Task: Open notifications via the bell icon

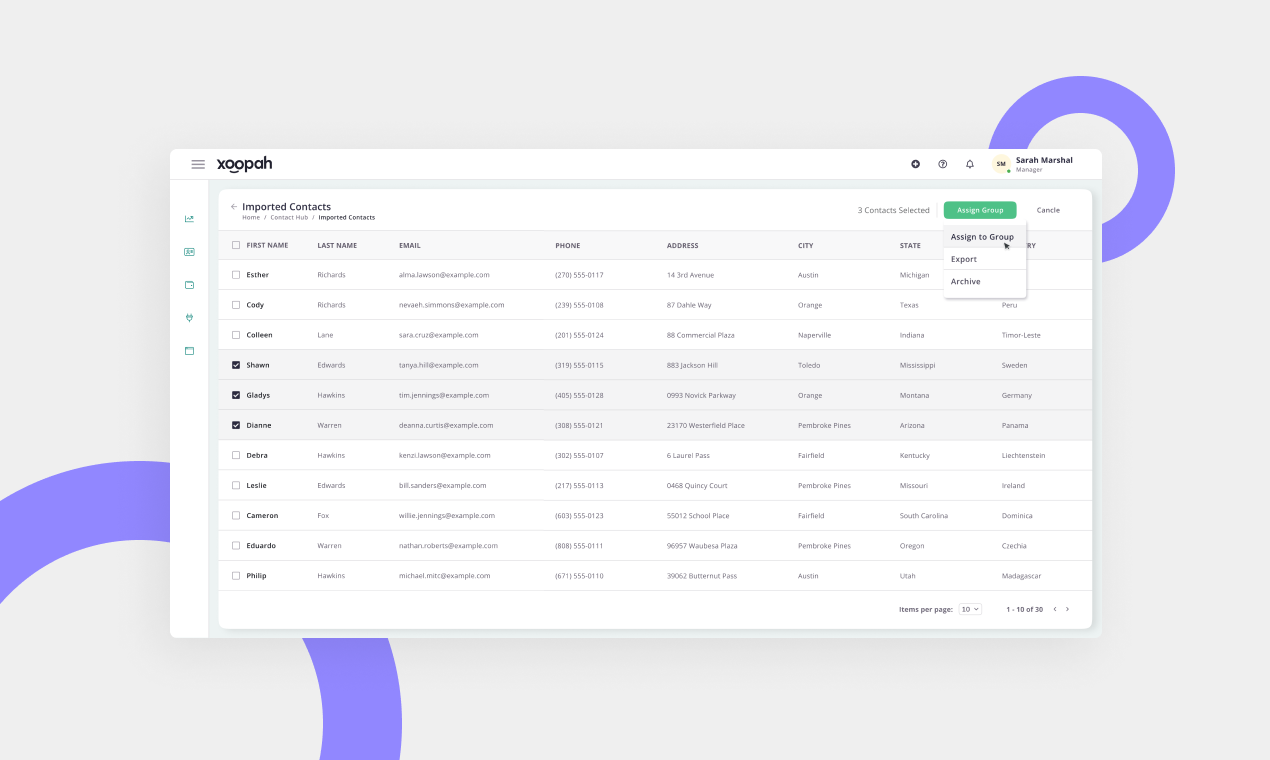Action: [969, 163]
